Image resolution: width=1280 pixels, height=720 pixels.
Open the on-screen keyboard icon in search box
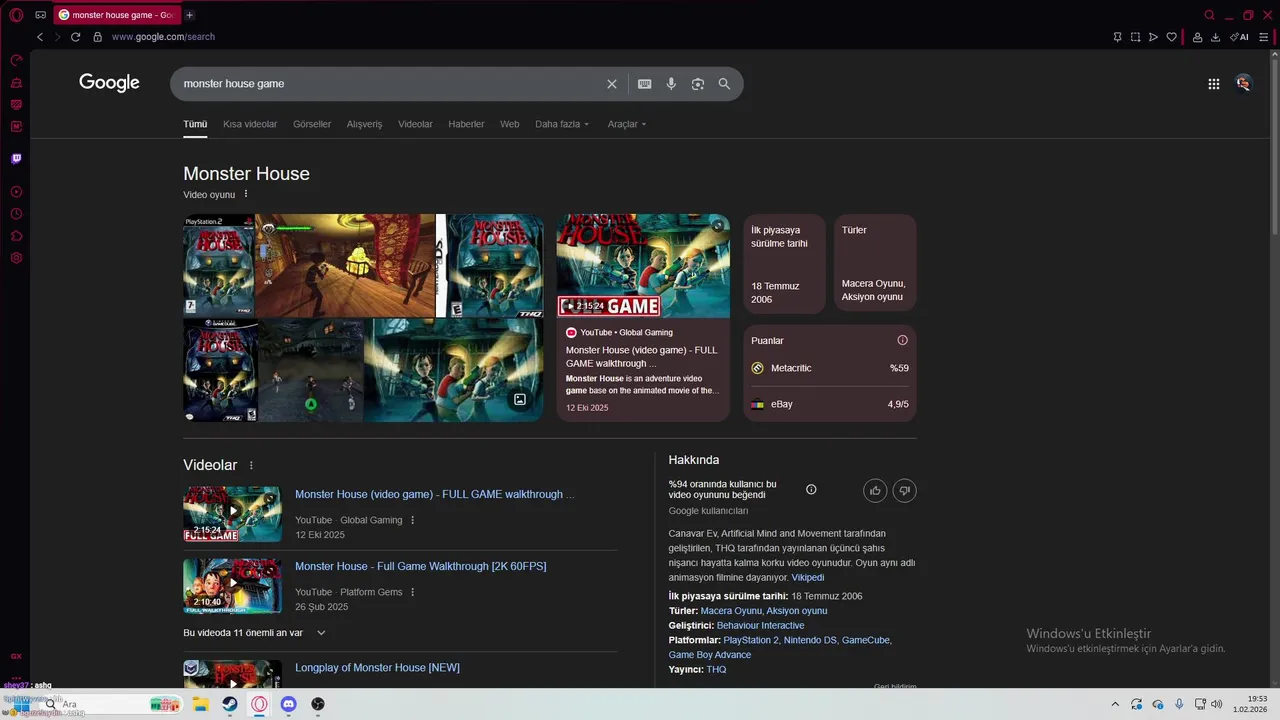[645, 84]
